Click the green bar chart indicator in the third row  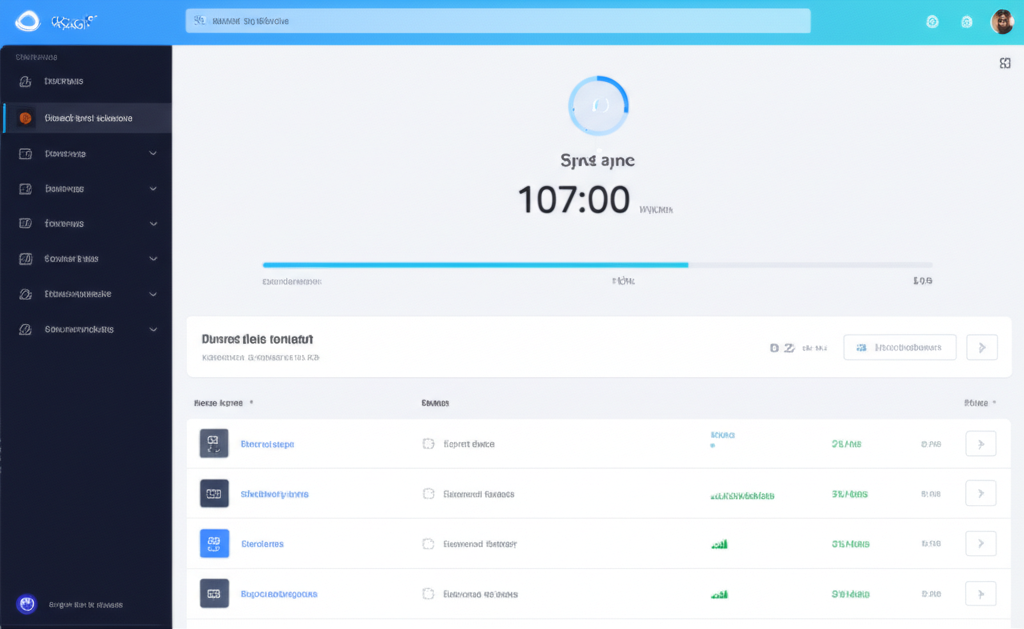tap(720, 543)
